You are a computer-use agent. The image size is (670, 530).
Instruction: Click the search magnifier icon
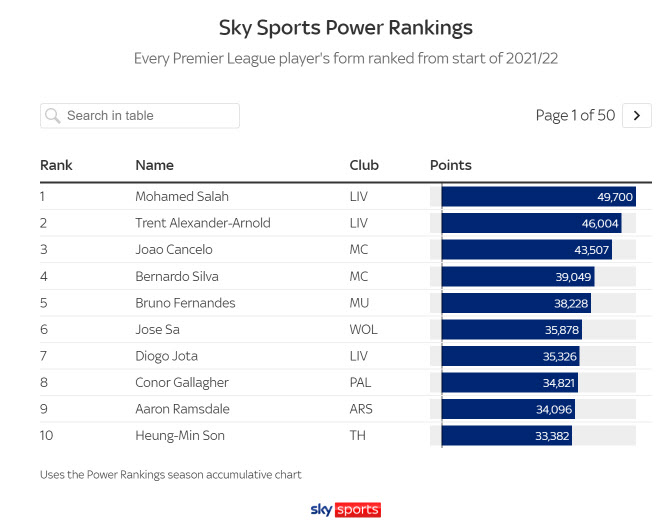tap(53, 116)
